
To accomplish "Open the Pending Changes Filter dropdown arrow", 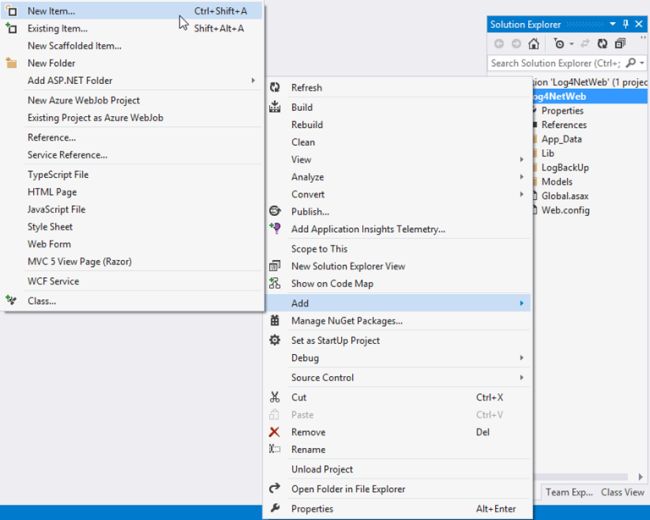I will coord(571,44).
